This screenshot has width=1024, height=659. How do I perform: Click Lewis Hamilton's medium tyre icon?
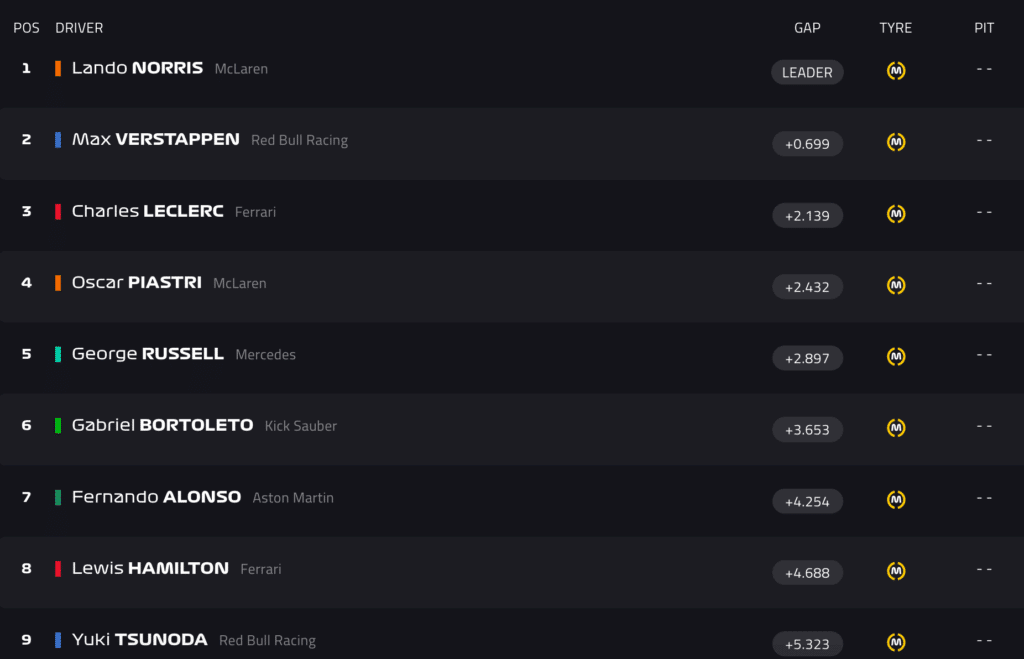(x=896, y=572)
